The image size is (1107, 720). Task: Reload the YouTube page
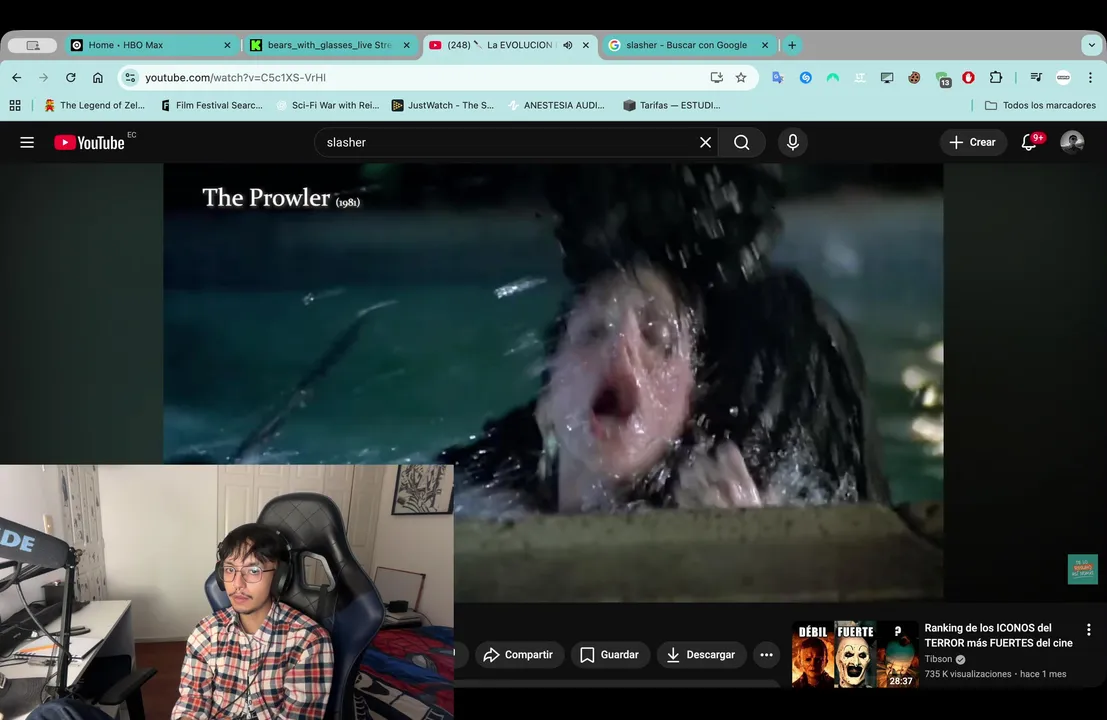(71, 78)
